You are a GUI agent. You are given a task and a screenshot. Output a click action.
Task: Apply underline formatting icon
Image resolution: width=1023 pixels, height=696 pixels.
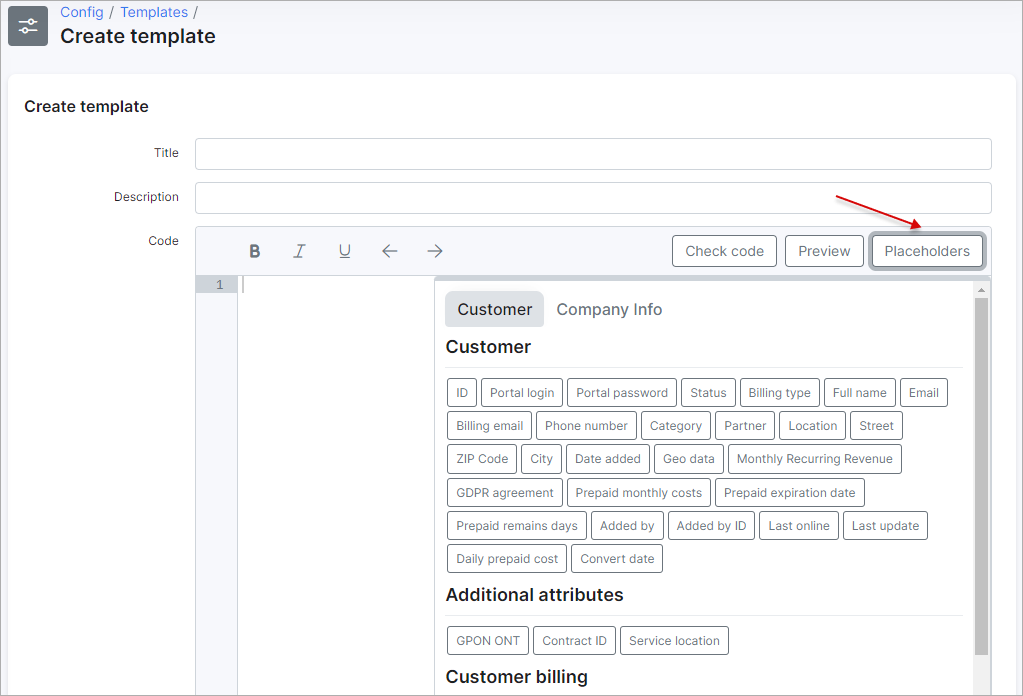click(344, 251)
